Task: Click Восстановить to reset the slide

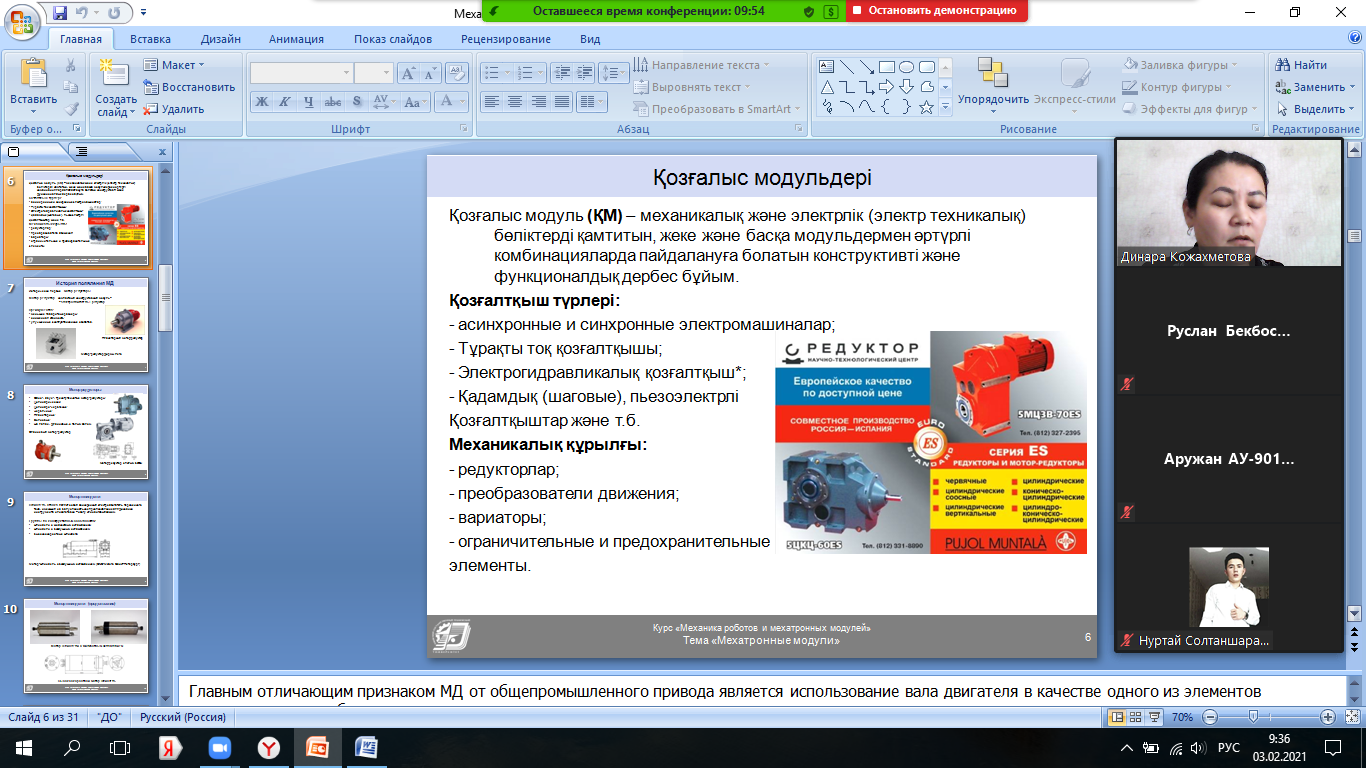Action: click(190, 87)
